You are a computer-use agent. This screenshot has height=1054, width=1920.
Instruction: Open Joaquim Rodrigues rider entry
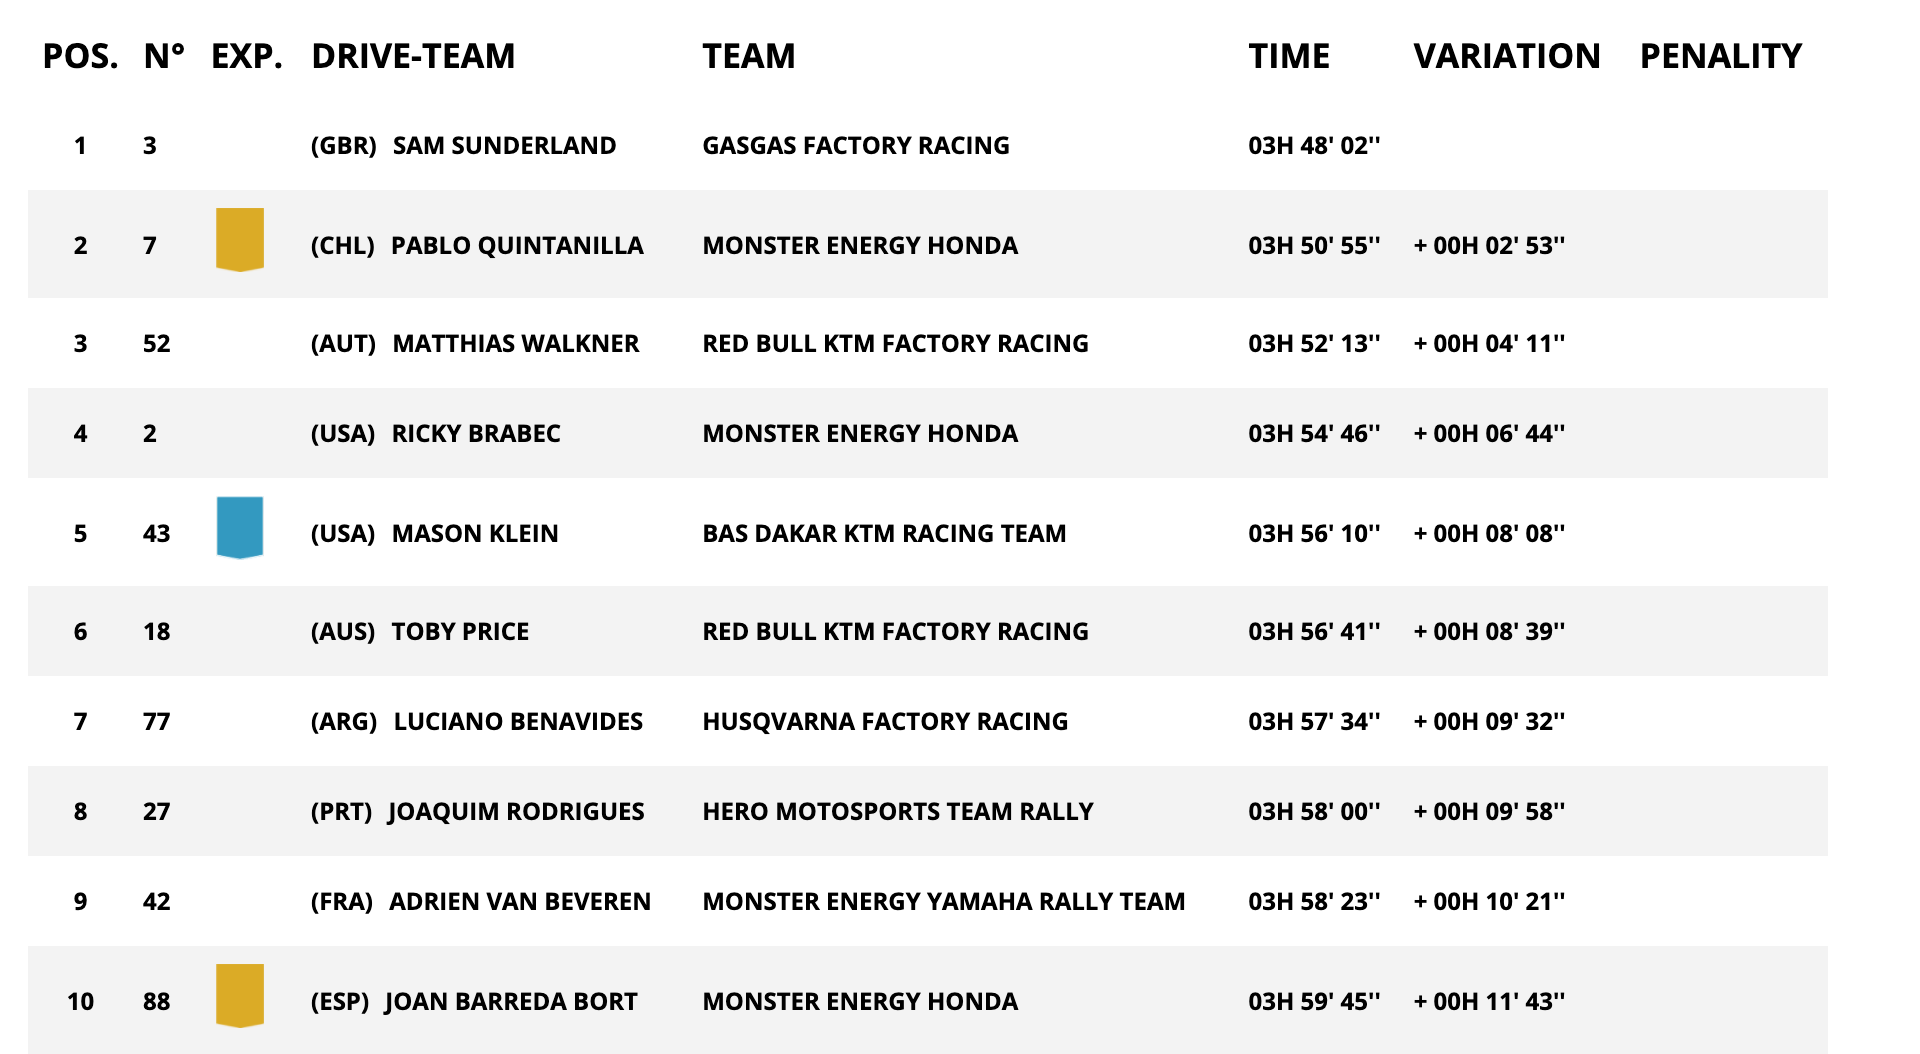(x=516, y=812)
